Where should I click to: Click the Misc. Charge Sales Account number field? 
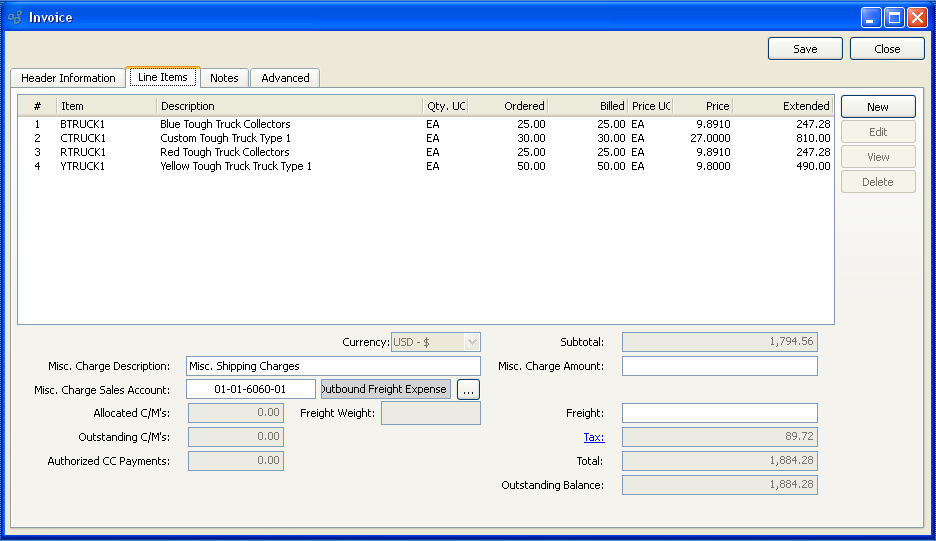(250, 389)
